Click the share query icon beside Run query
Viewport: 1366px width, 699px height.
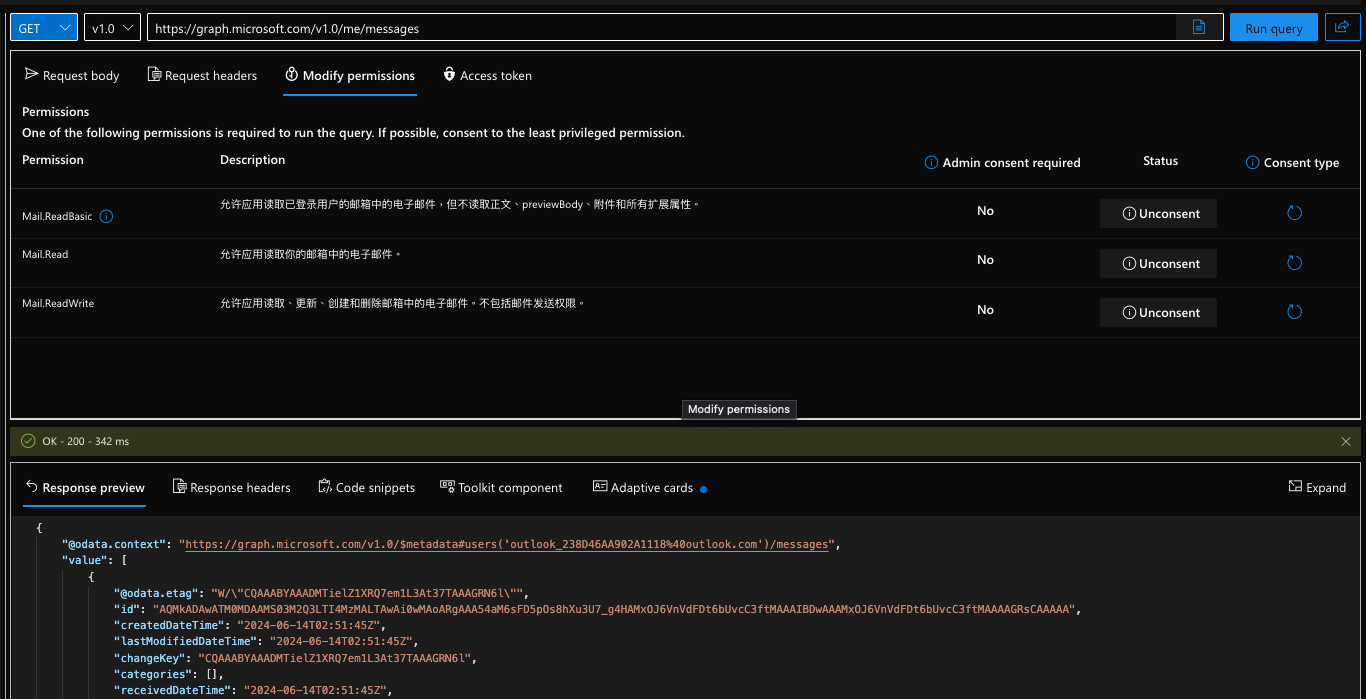point(1342,27)
